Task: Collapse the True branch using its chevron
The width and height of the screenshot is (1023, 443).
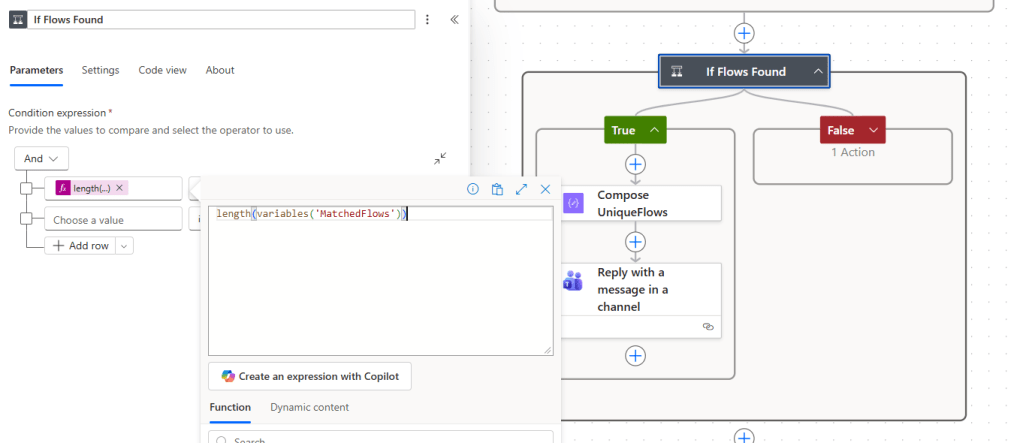Action: point(655,130)
